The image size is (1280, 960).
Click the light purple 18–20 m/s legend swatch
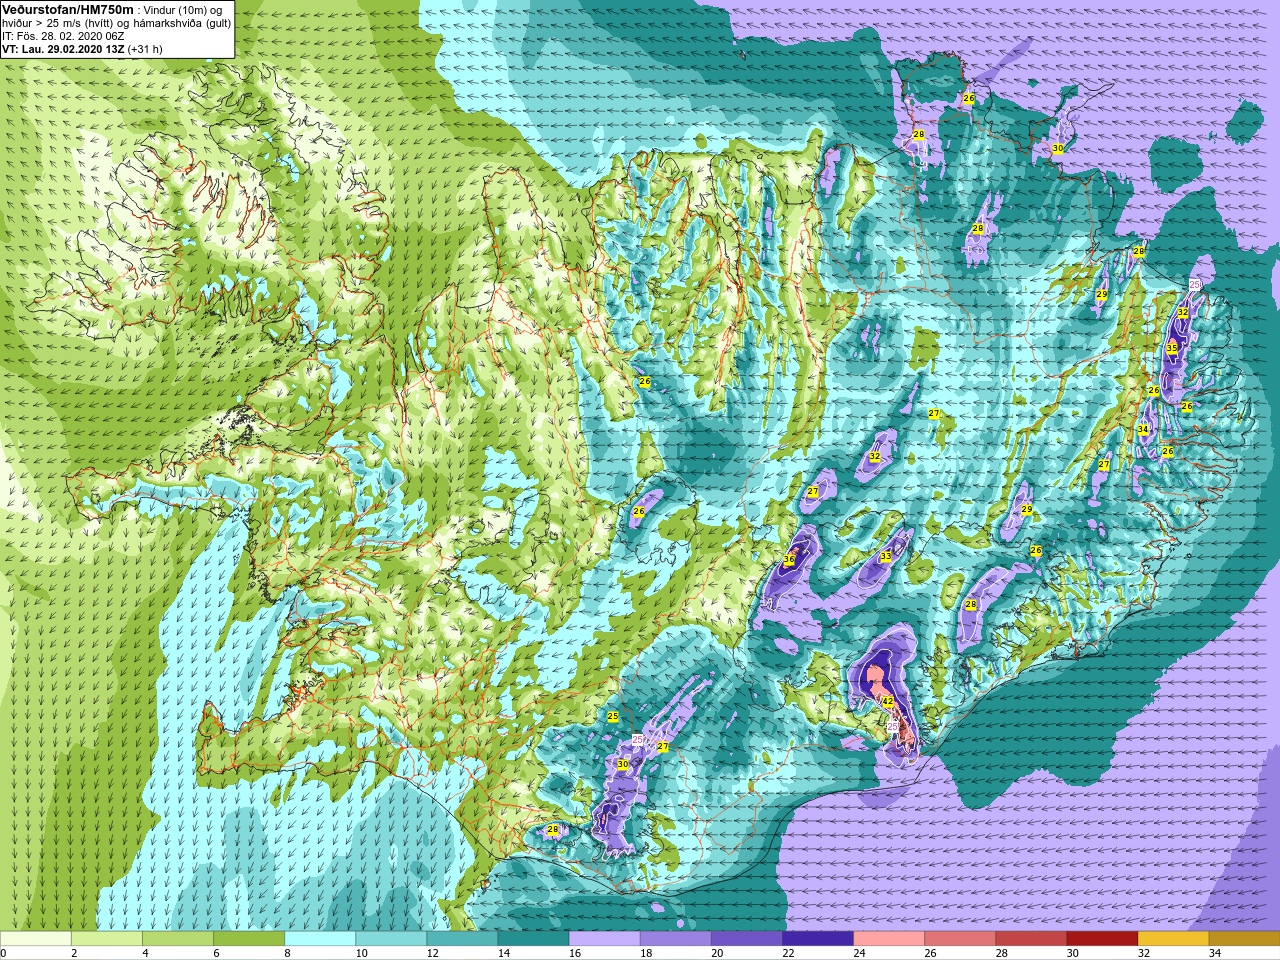coord(675,939)
